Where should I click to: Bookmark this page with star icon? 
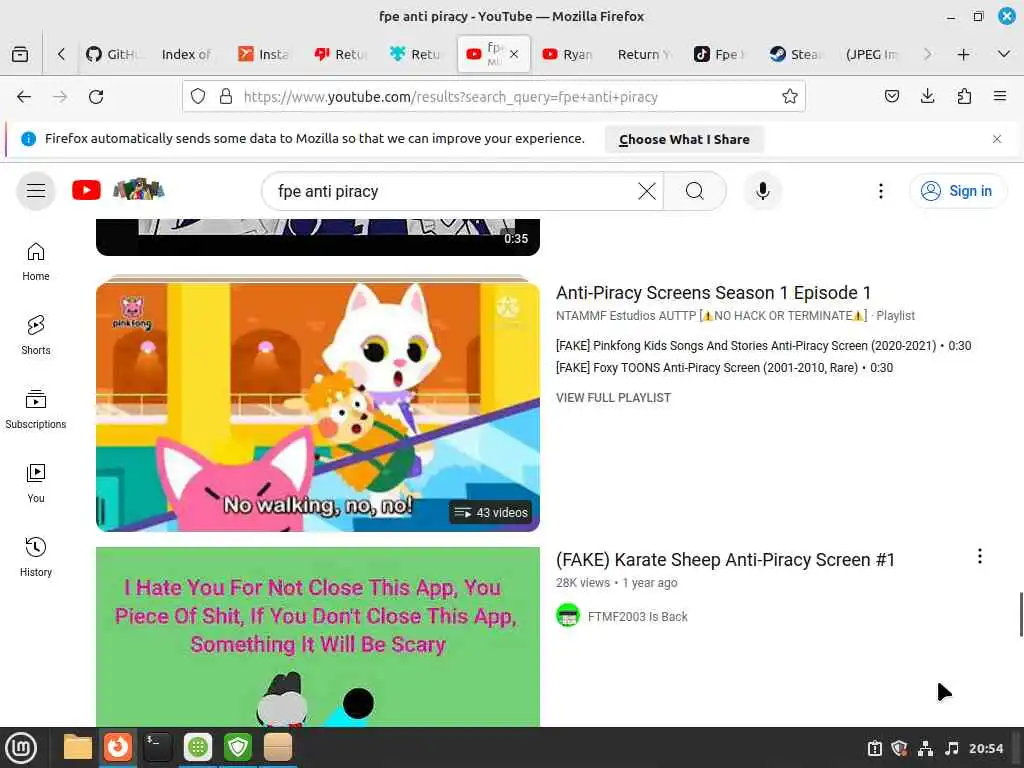[790, 97]
